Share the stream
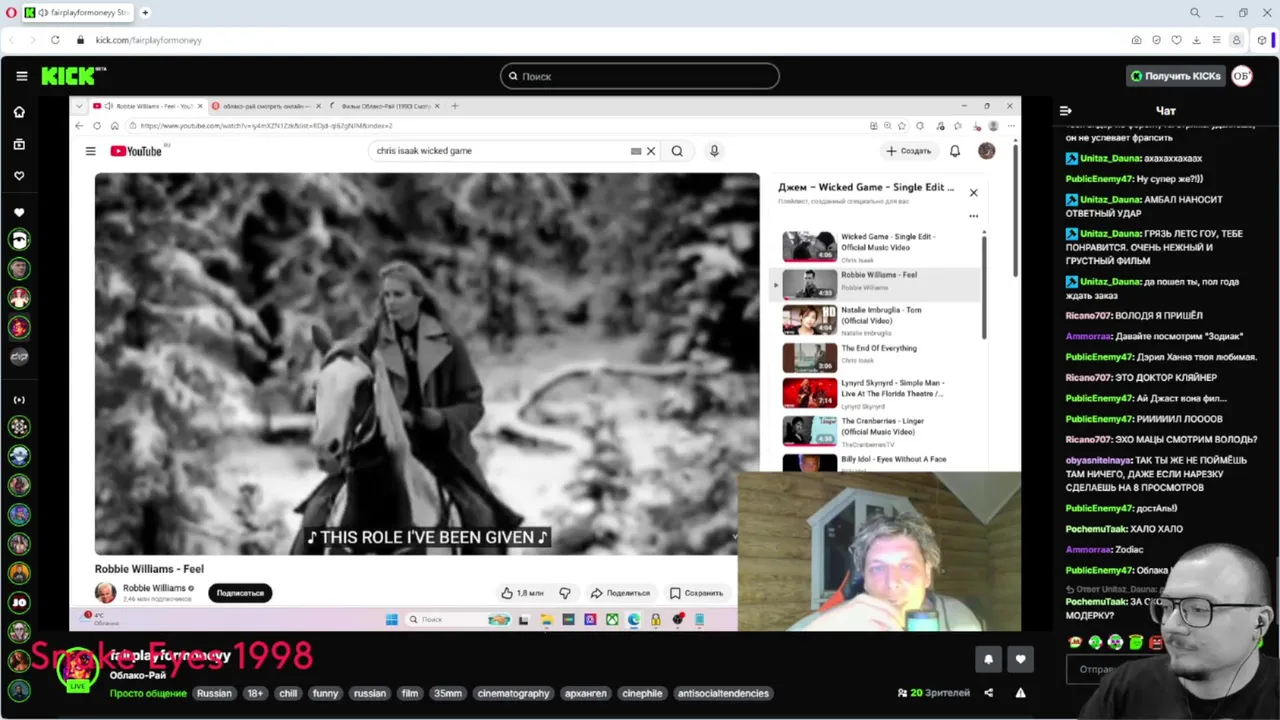The width and height of the screenshot is (1280, 720). click(989, 693)
